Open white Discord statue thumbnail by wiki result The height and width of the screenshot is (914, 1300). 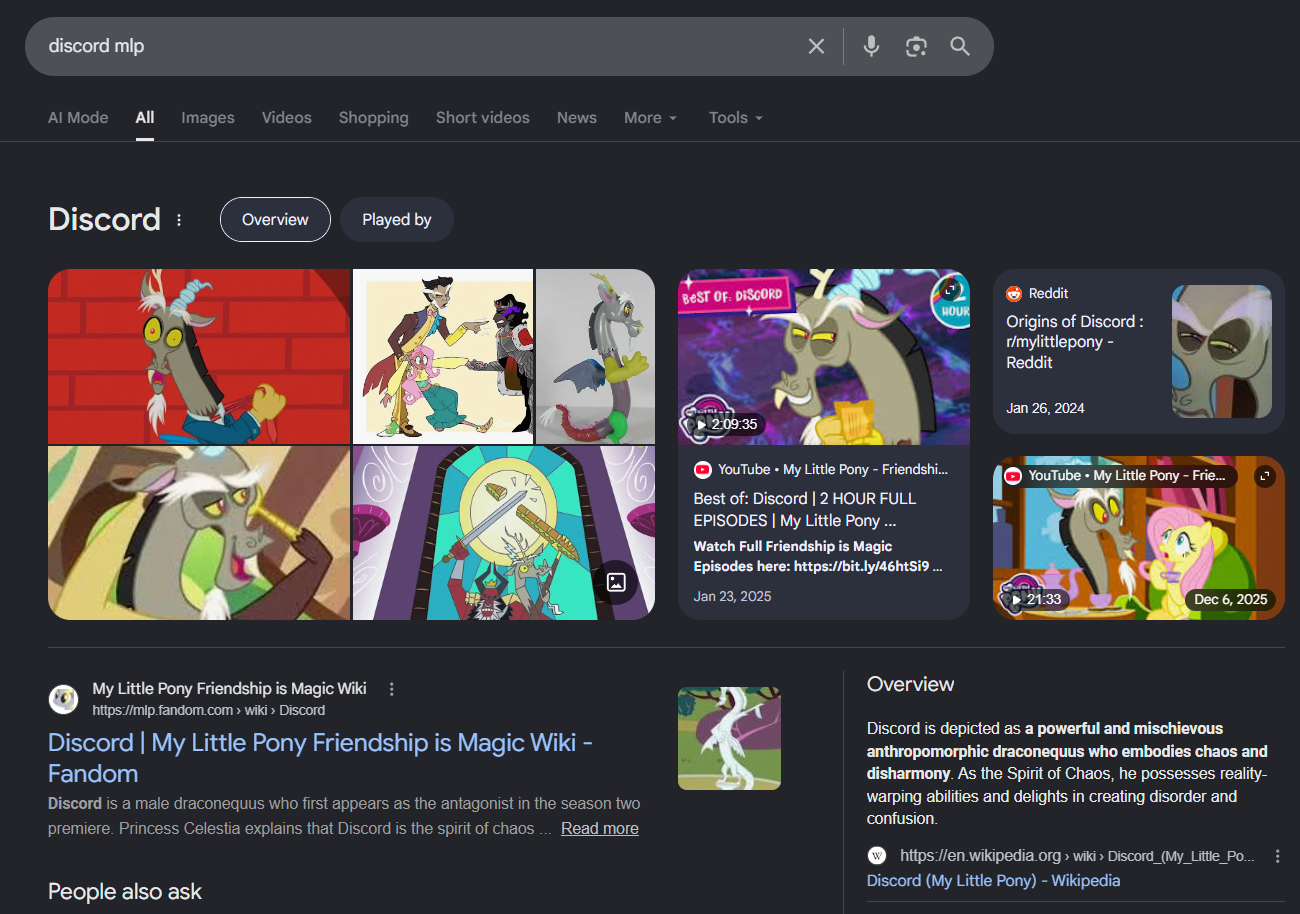(729, 738)
